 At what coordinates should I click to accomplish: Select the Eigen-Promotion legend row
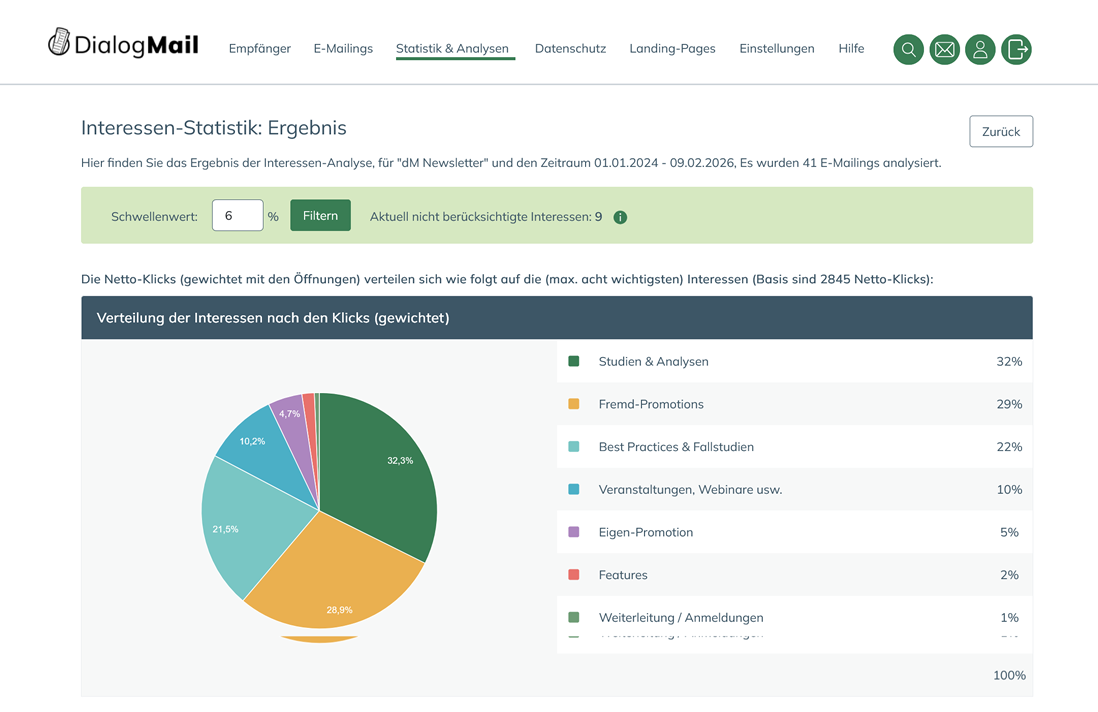point(794,532)
